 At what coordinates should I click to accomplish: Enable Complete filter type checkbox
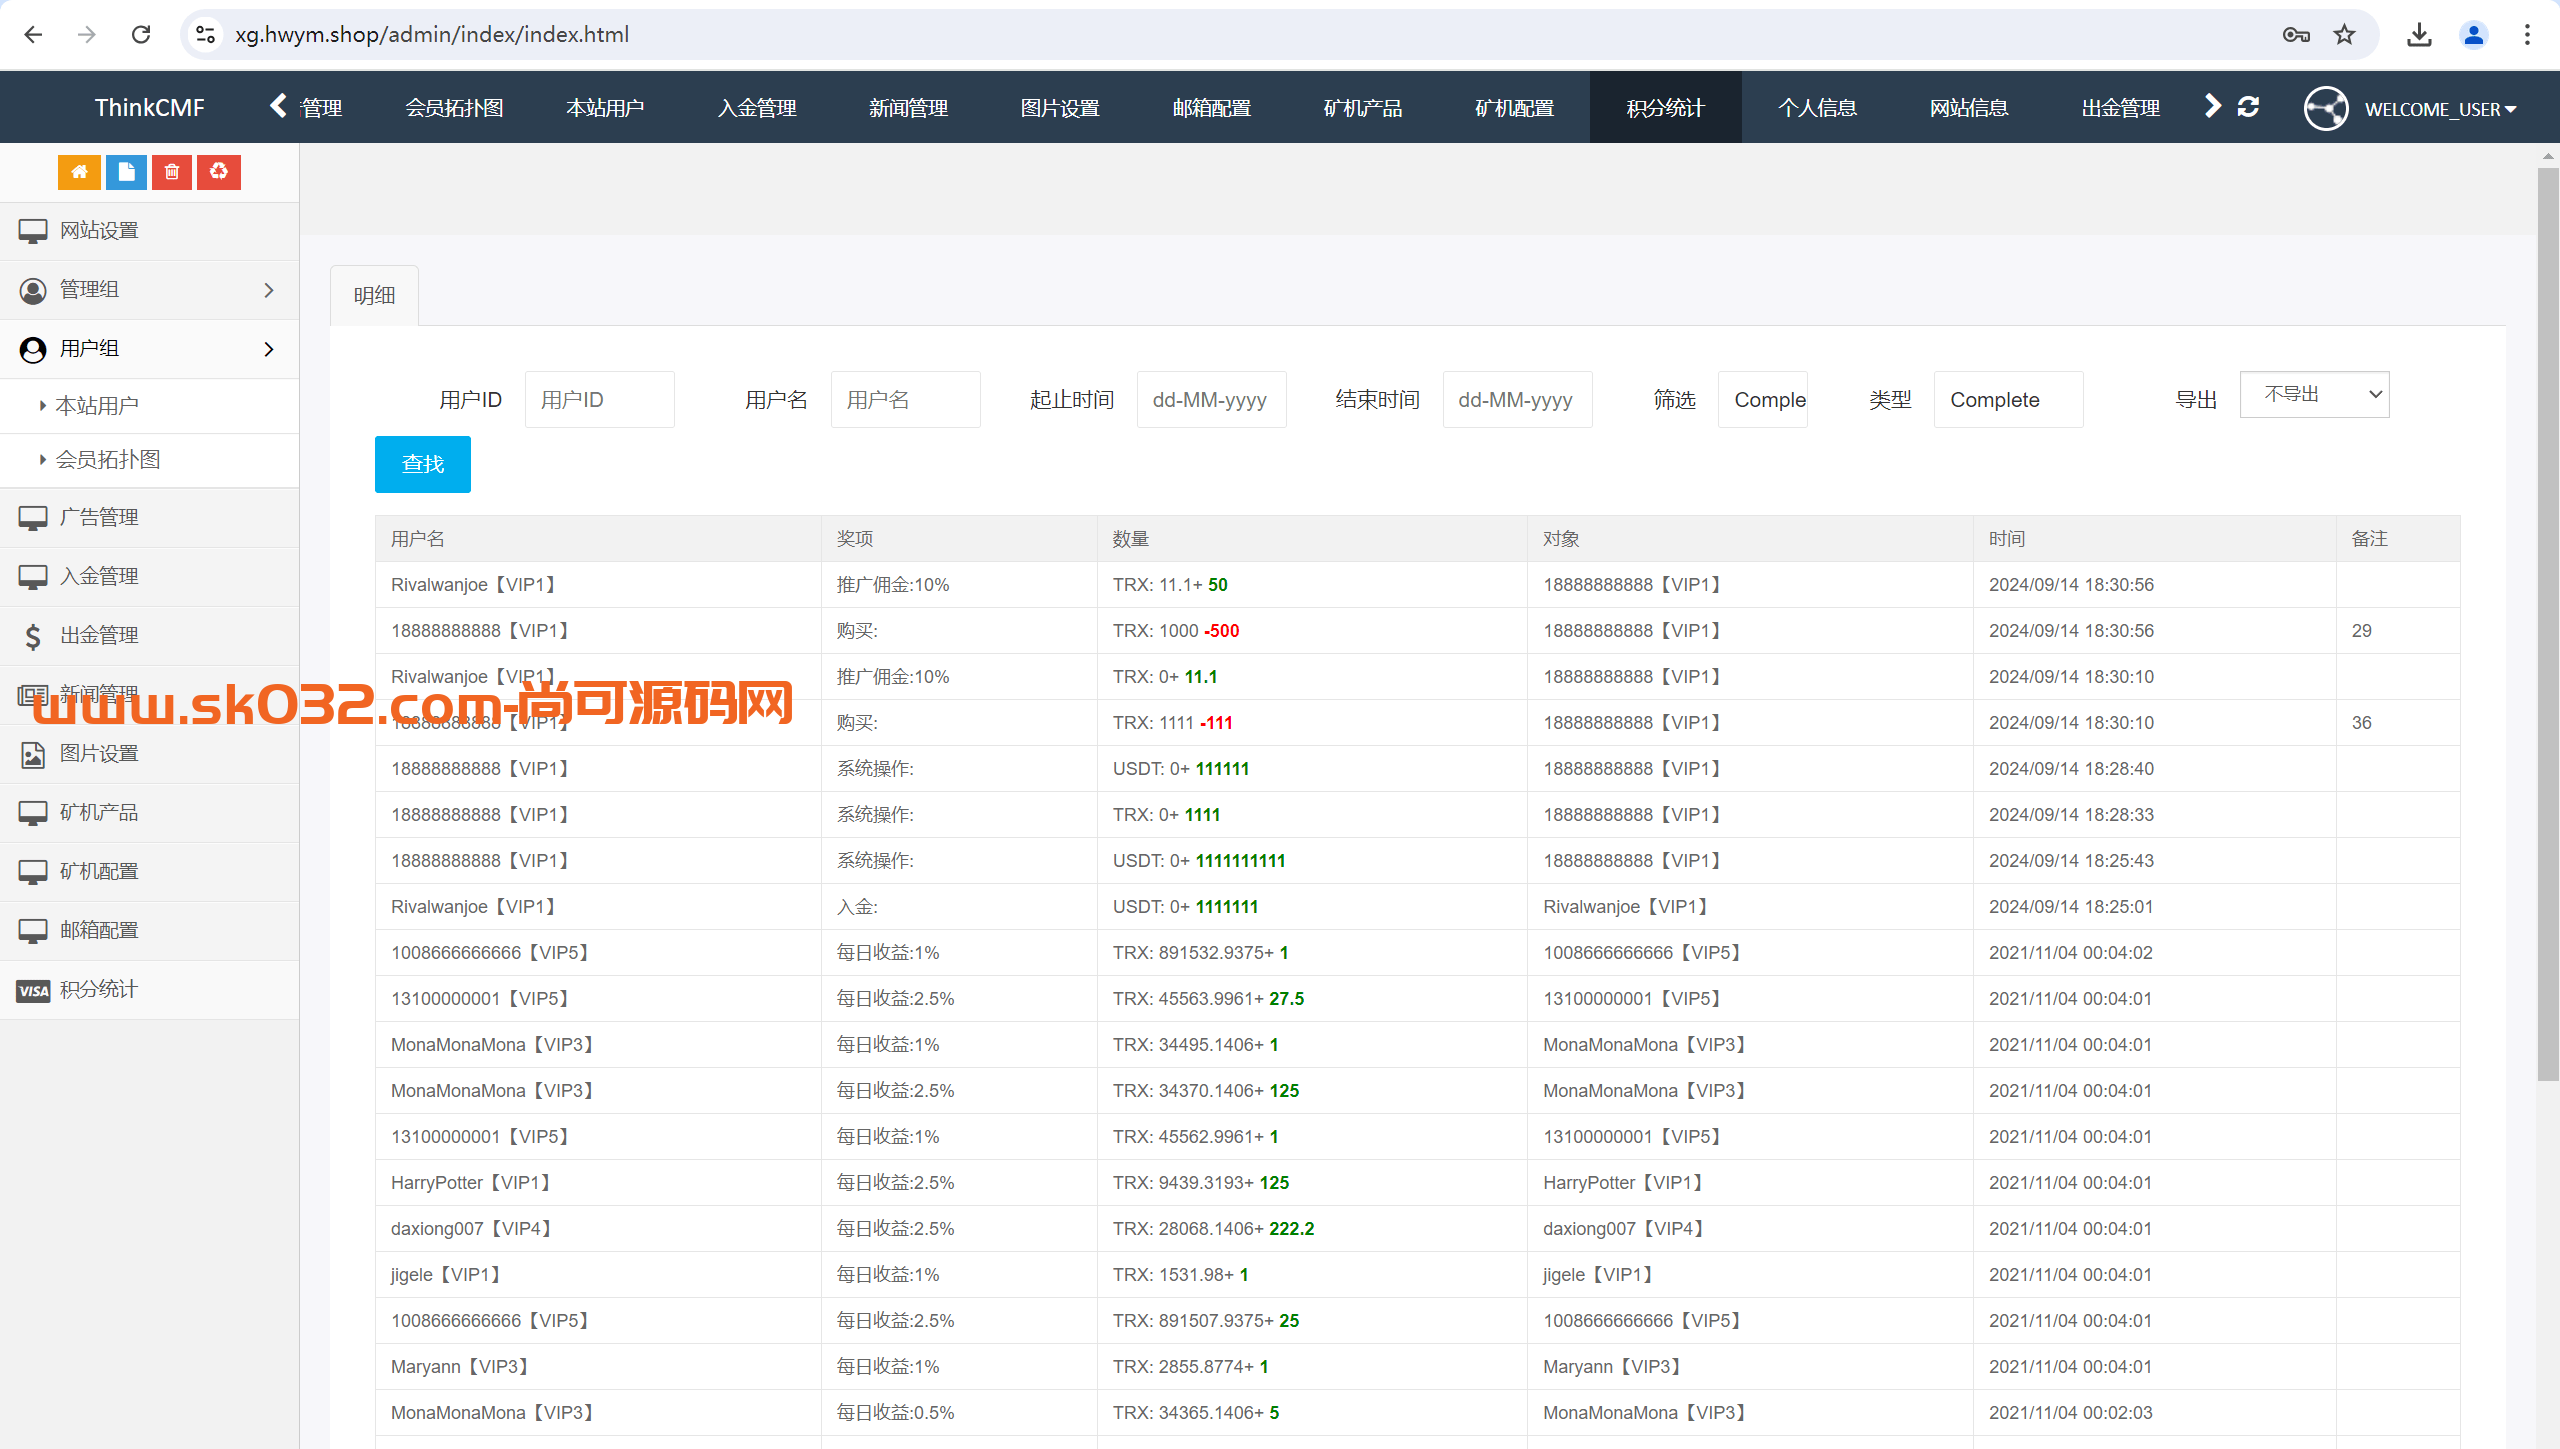tap(1997, 397)
